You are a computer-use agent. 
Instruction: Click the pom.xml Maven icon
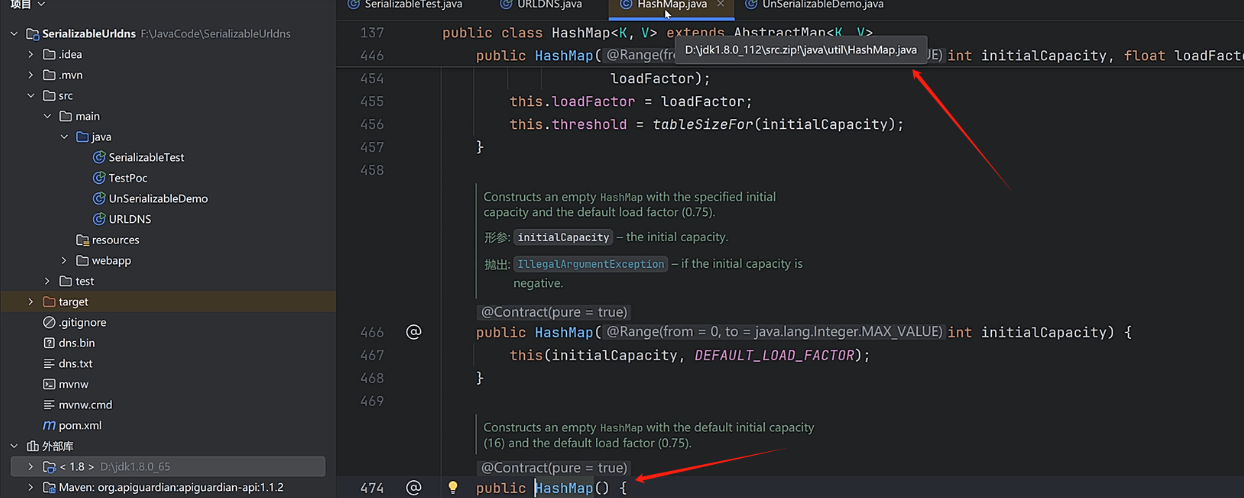click(x=49, y=425)
